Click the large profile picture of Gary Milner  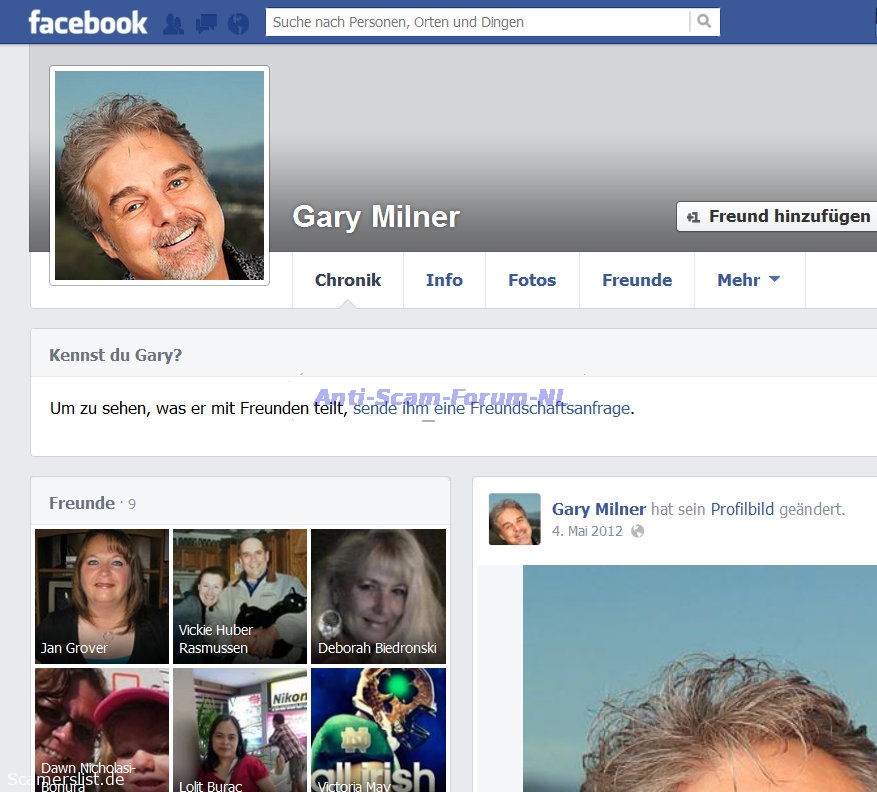click(x=160, y=175)
